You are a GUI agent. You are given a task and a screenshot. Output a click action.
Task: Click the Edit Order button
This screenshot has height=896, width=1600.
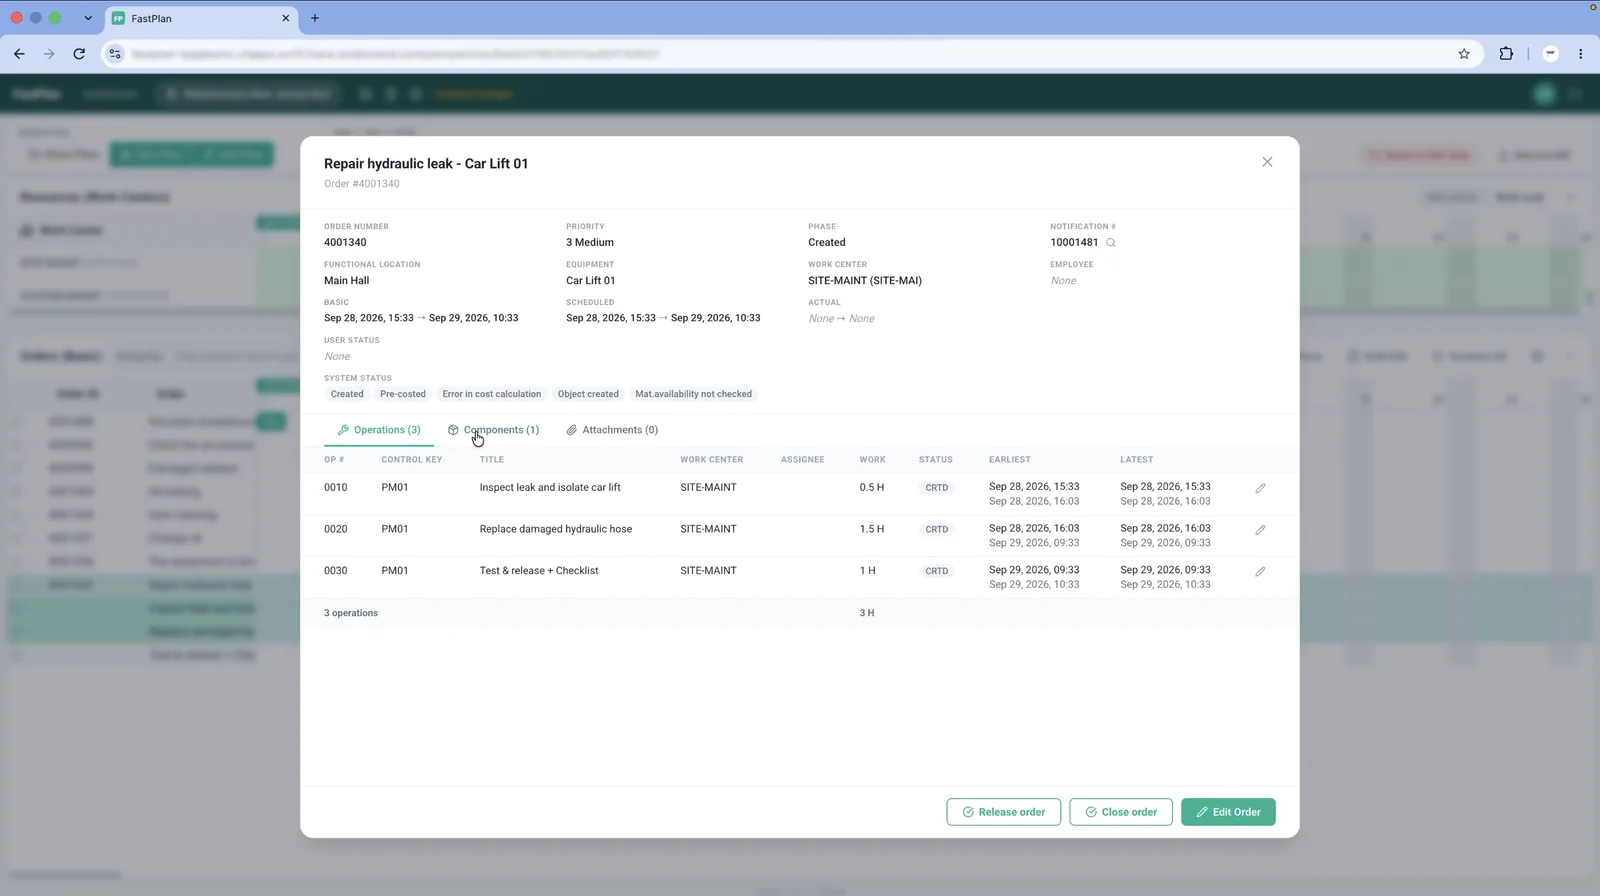1228,812
